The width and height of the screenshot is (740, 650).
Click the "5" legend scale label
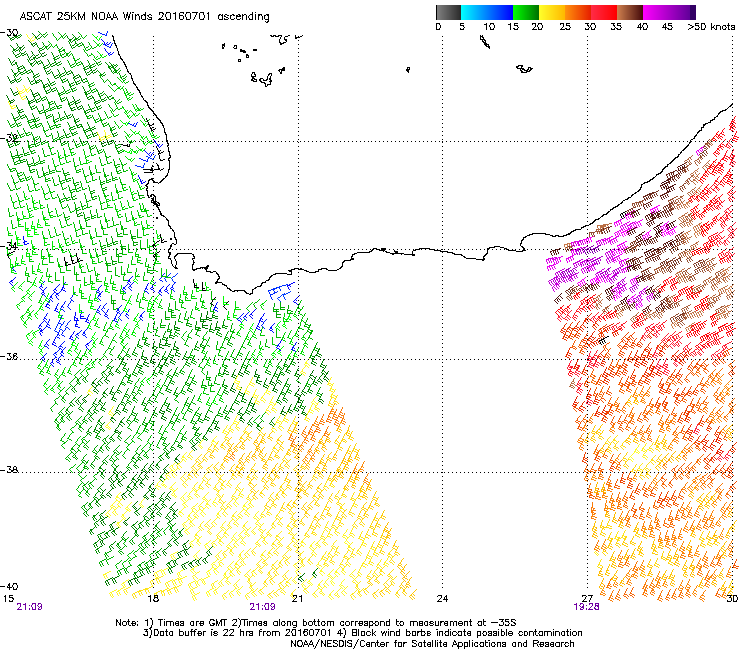click(x=462, y=27)
